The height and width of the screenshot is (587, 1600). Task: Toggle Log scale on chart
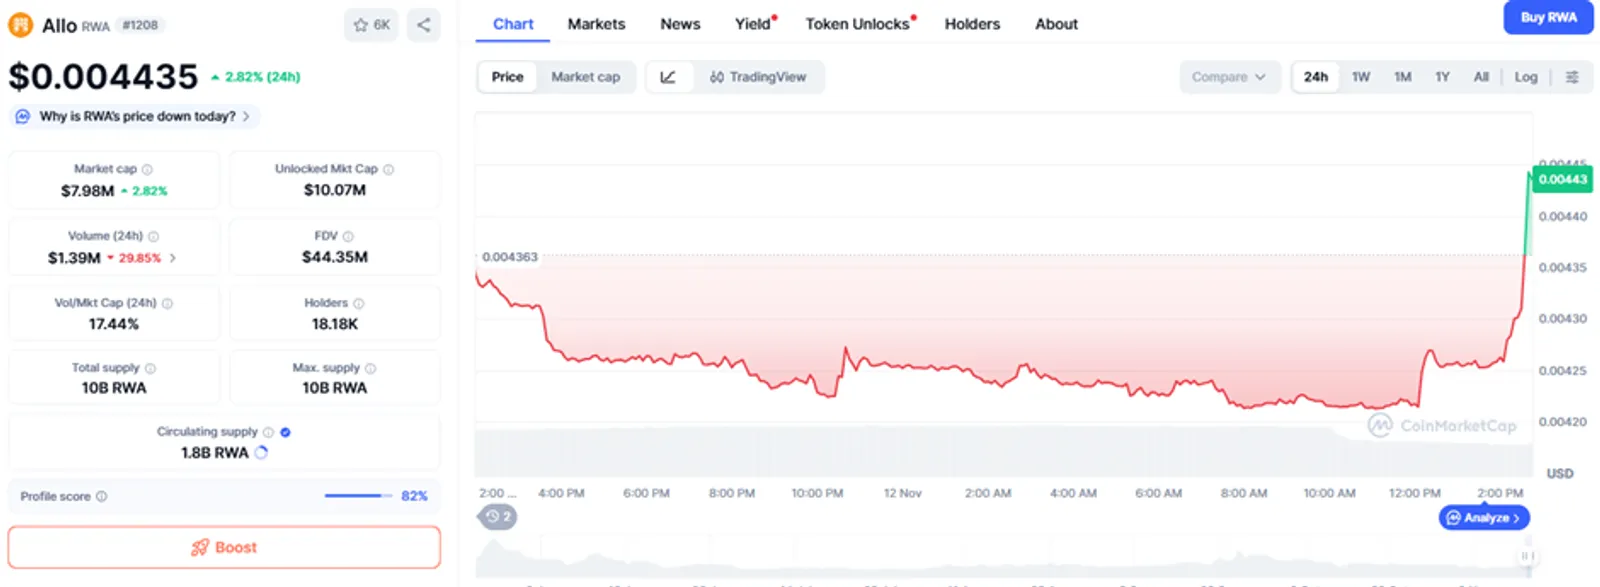[1526, 77]
